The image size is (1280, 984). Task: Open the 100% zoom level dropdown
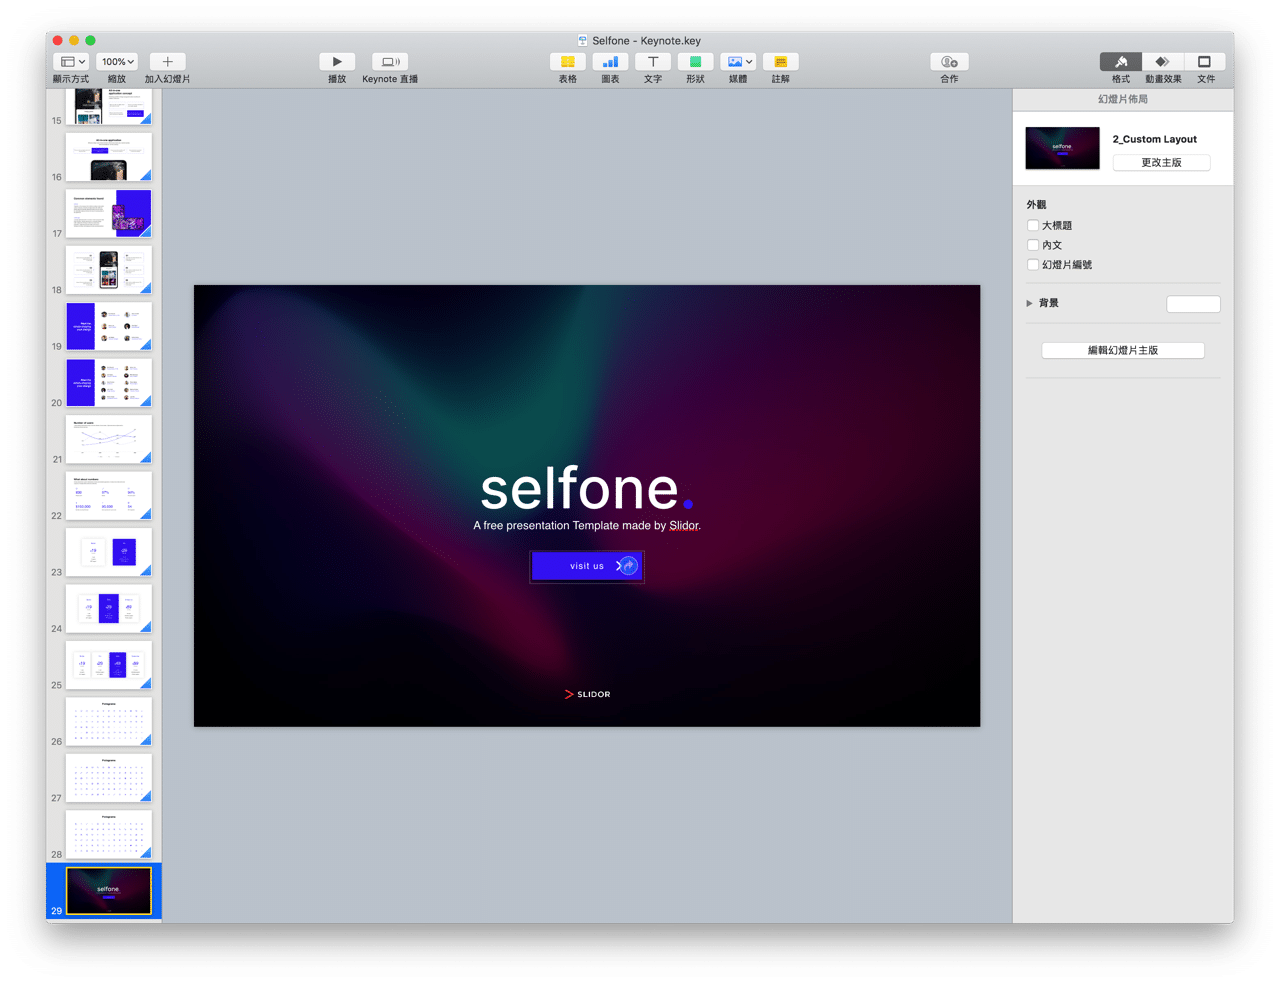tap(116, 61)
